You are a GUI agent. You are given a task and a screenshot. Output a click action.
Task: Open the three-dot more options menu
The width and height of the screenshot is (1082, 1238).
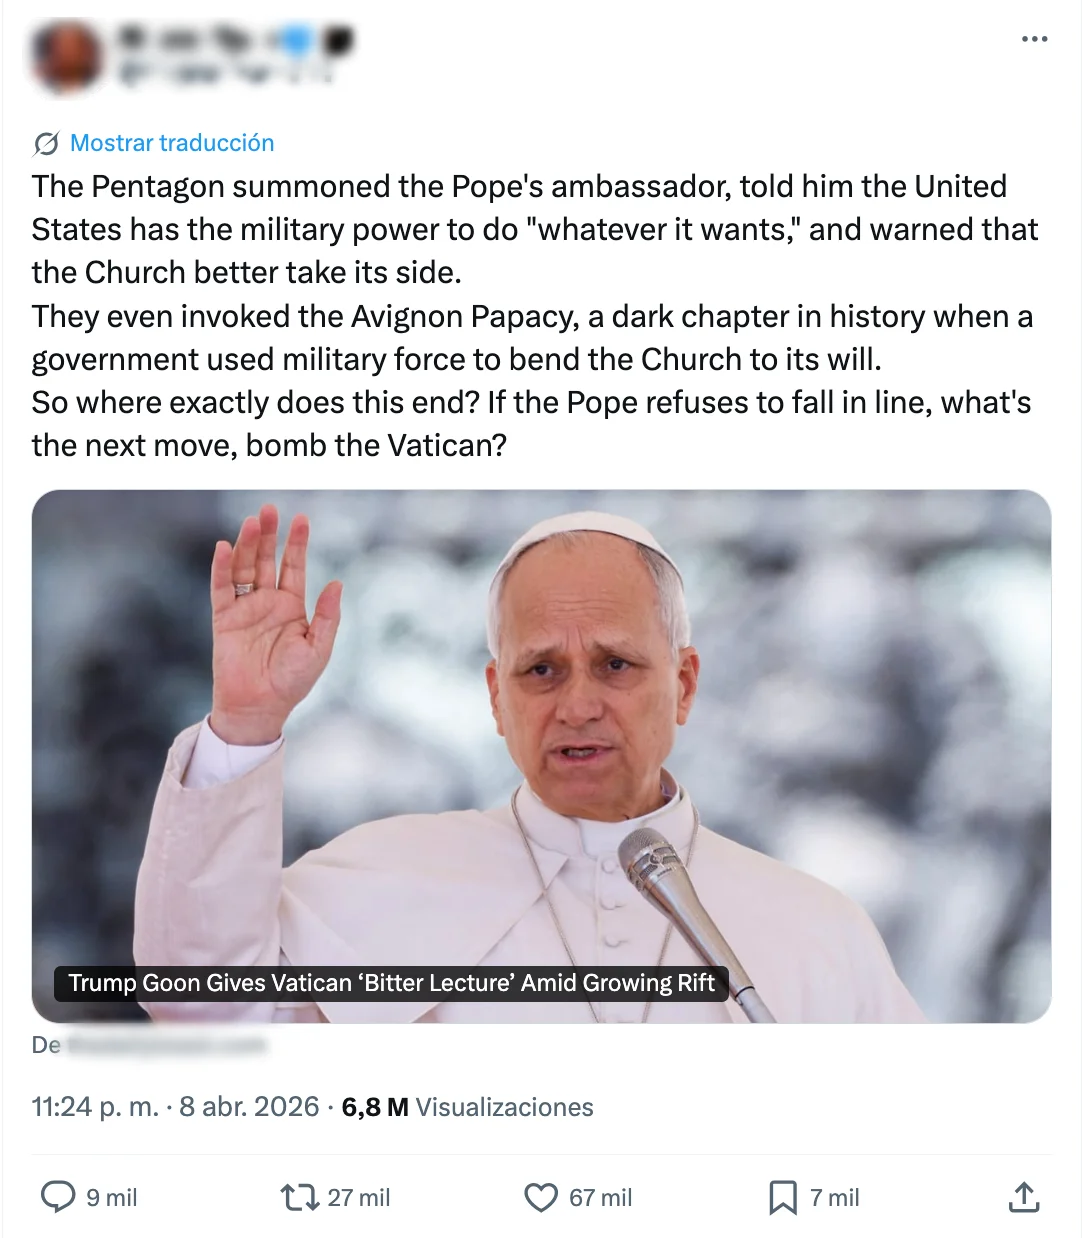click(1034, 39)
